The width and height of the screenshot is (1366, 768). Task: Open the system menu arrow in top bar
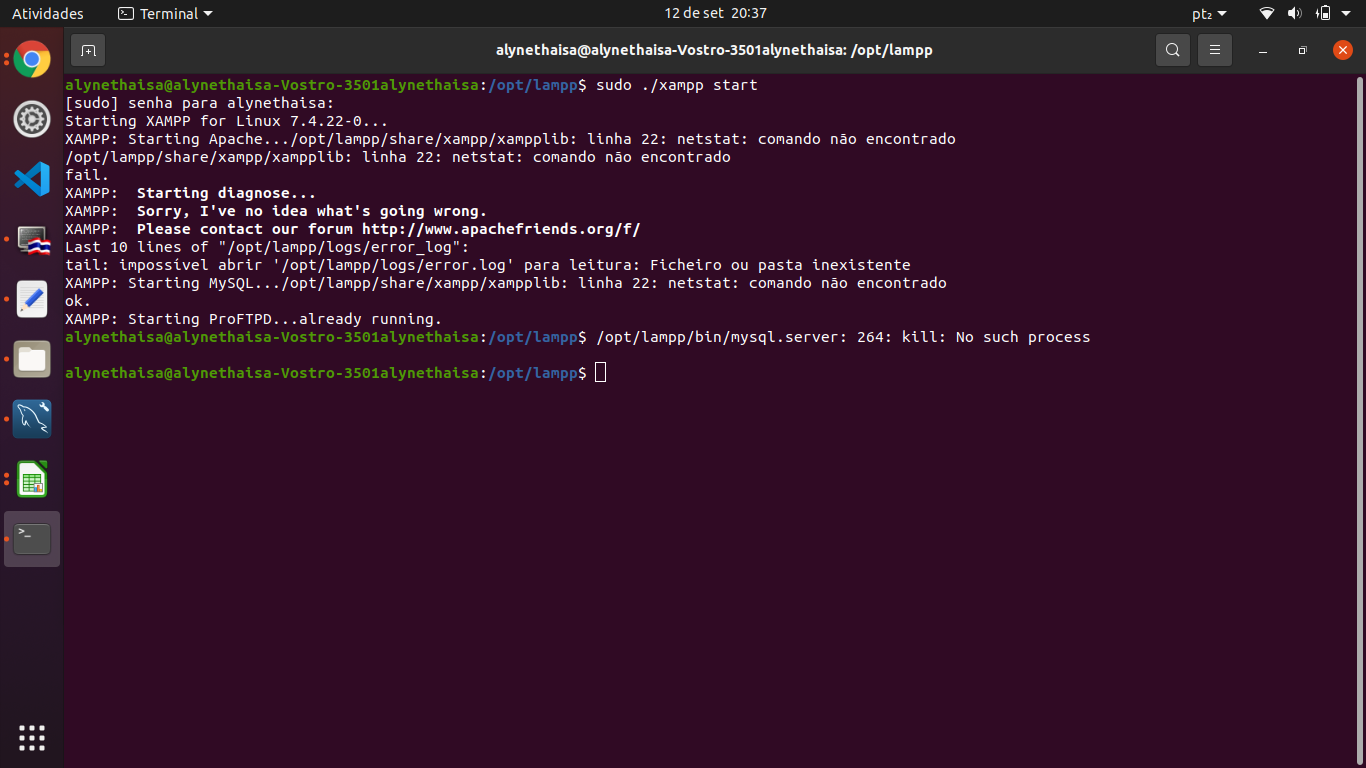tap(1347, 14)
